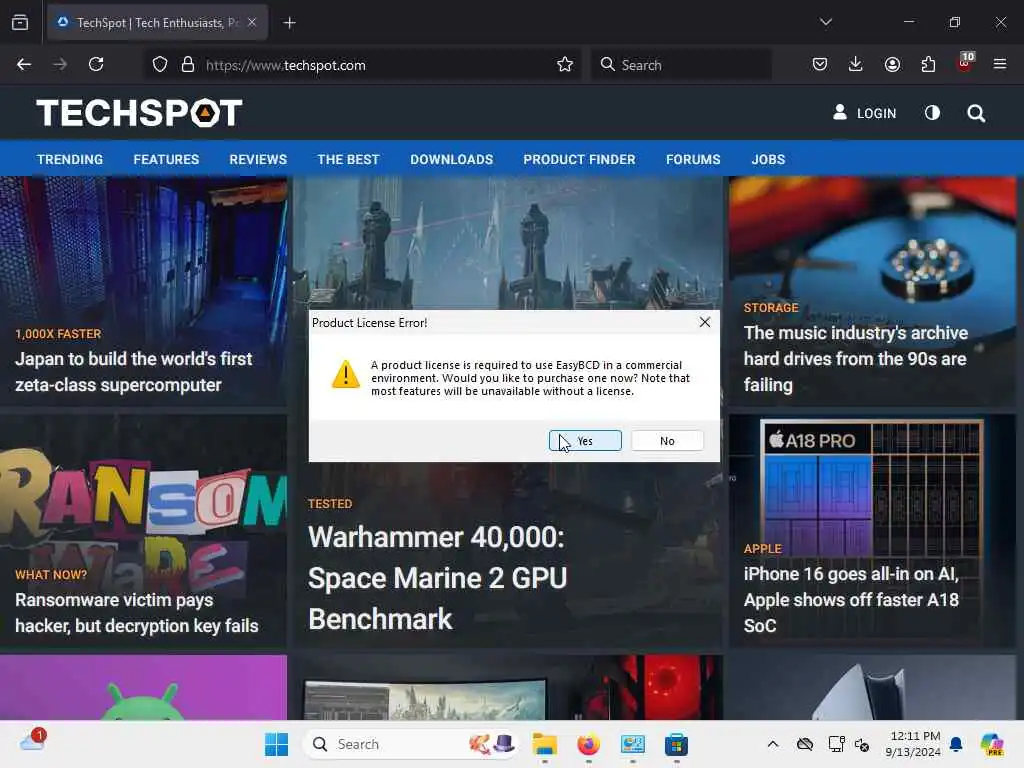Click the TechSpot logo
Screen dimensions: 1024x768
pos(139,112)
